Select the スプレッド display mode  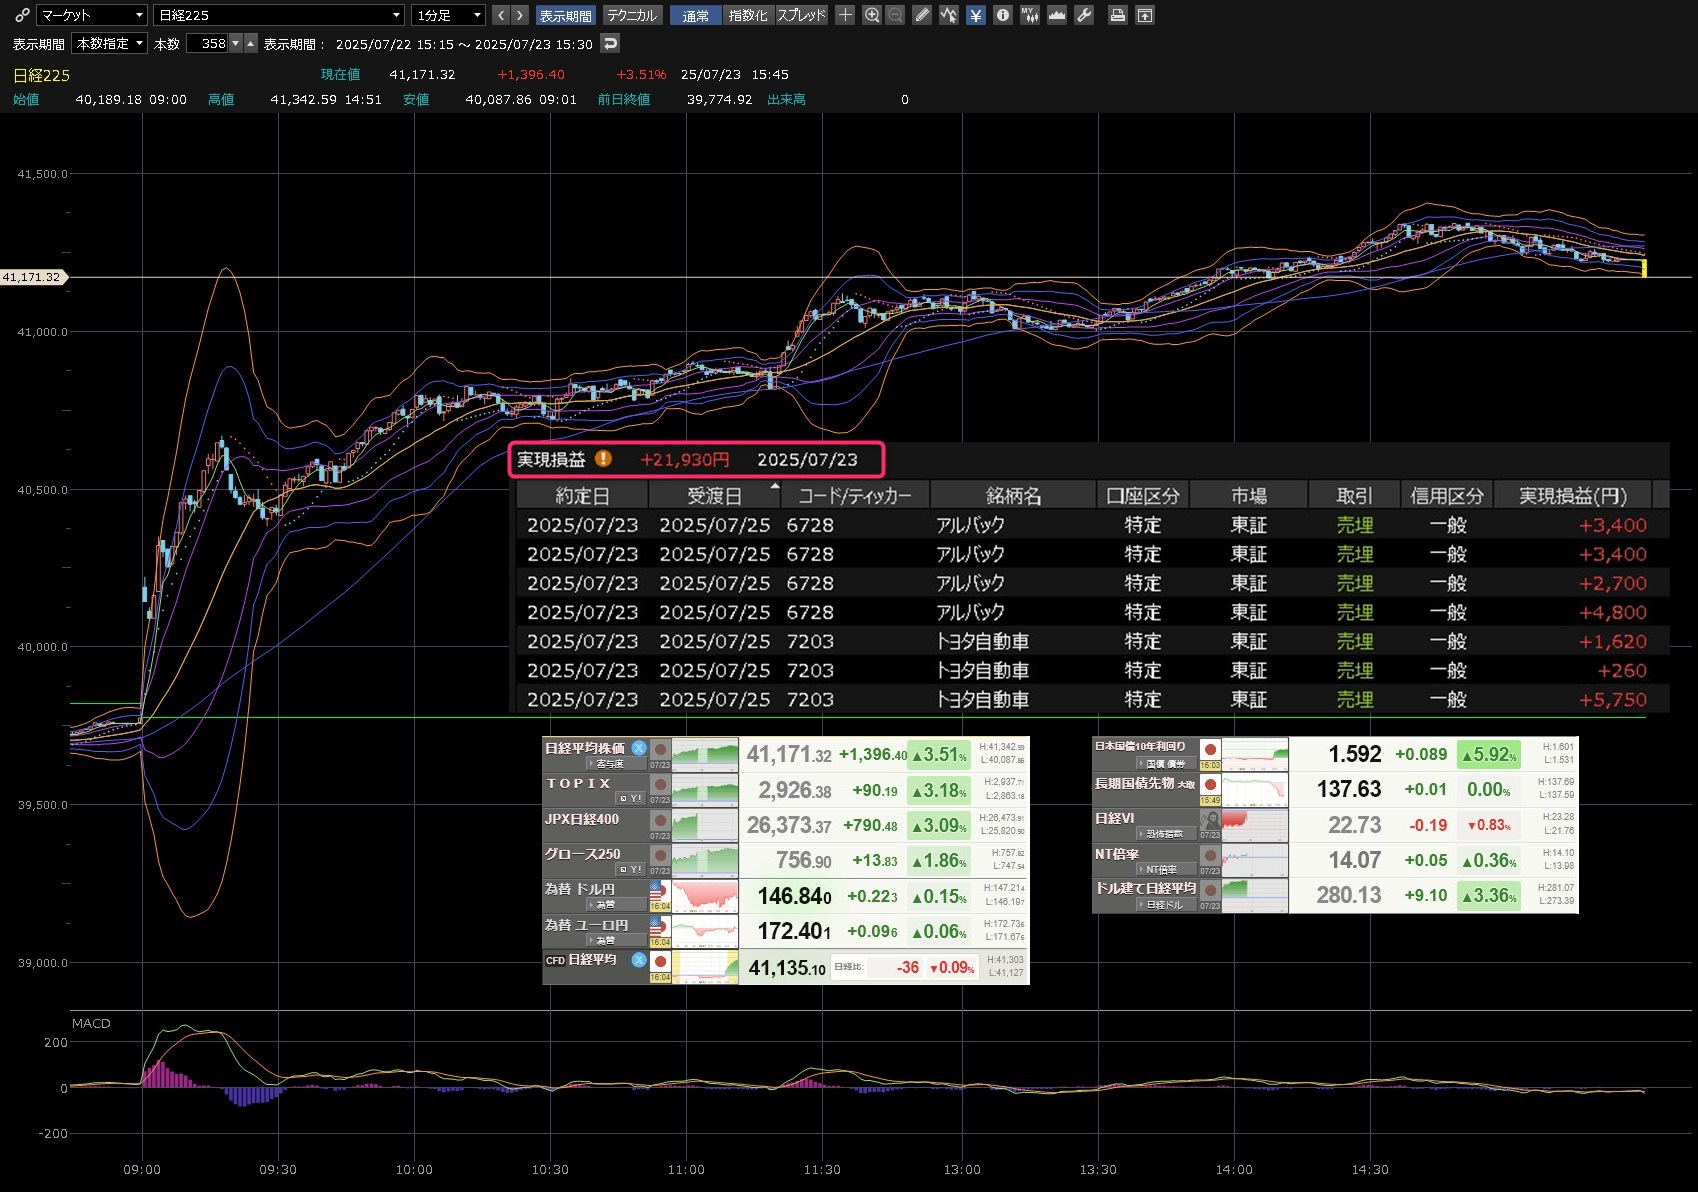coord(801,15)
